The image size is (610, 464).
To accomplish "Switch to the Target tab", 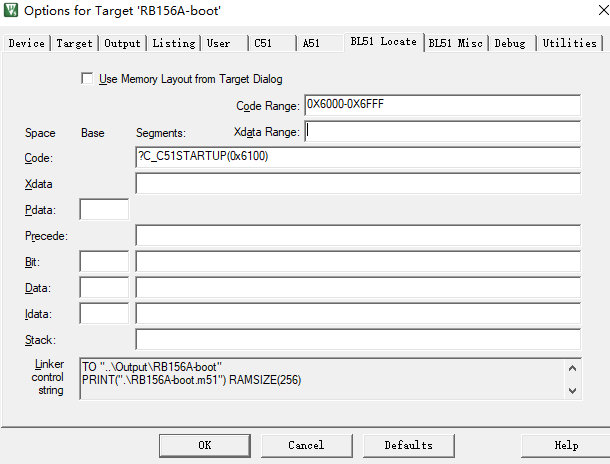I will (74, 43).
